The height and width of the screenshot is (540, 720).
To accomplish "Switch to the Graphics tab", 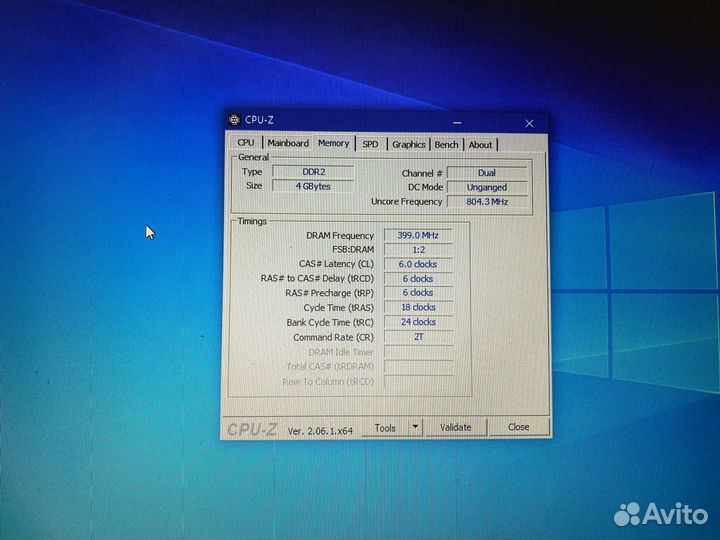I will (x=409, y=145).
